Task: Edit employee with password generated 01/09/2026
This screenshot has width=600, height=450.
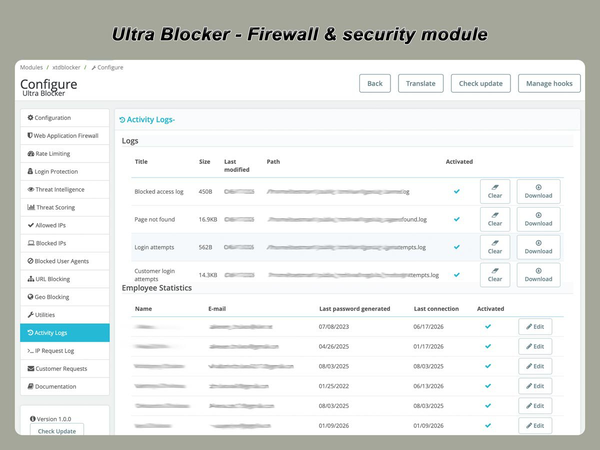Action: pos(535,425)
